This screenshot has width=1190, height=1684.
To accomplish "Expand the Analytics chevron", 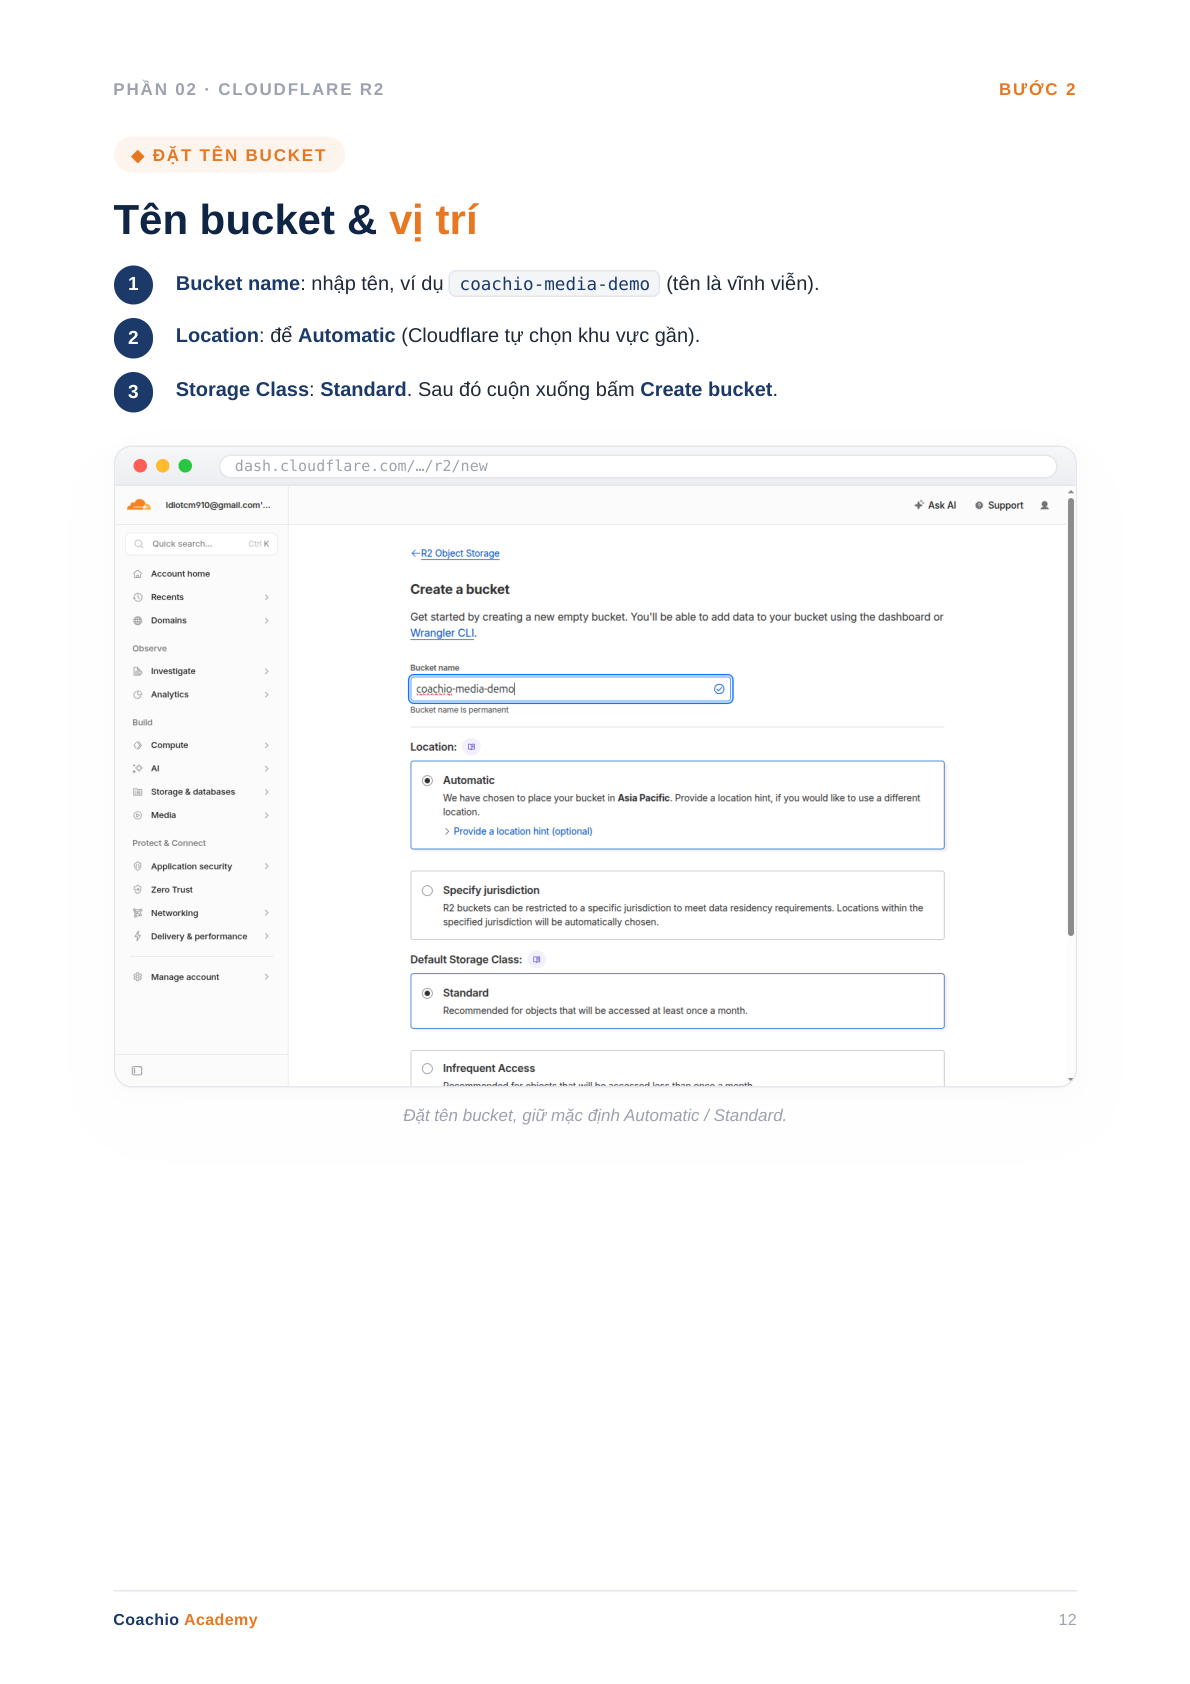I will pyautogui.click(x=267, y=695).
